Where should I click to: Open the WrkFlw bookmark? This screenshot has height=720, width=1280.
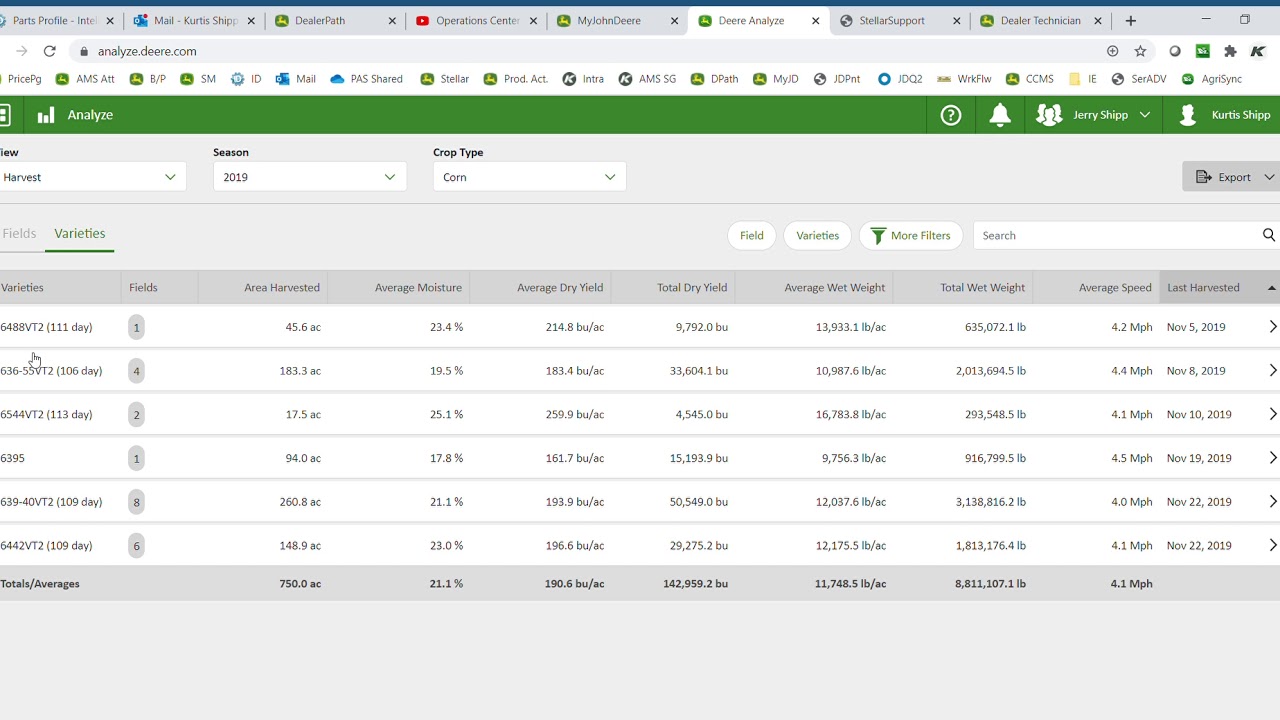point(964,79)
